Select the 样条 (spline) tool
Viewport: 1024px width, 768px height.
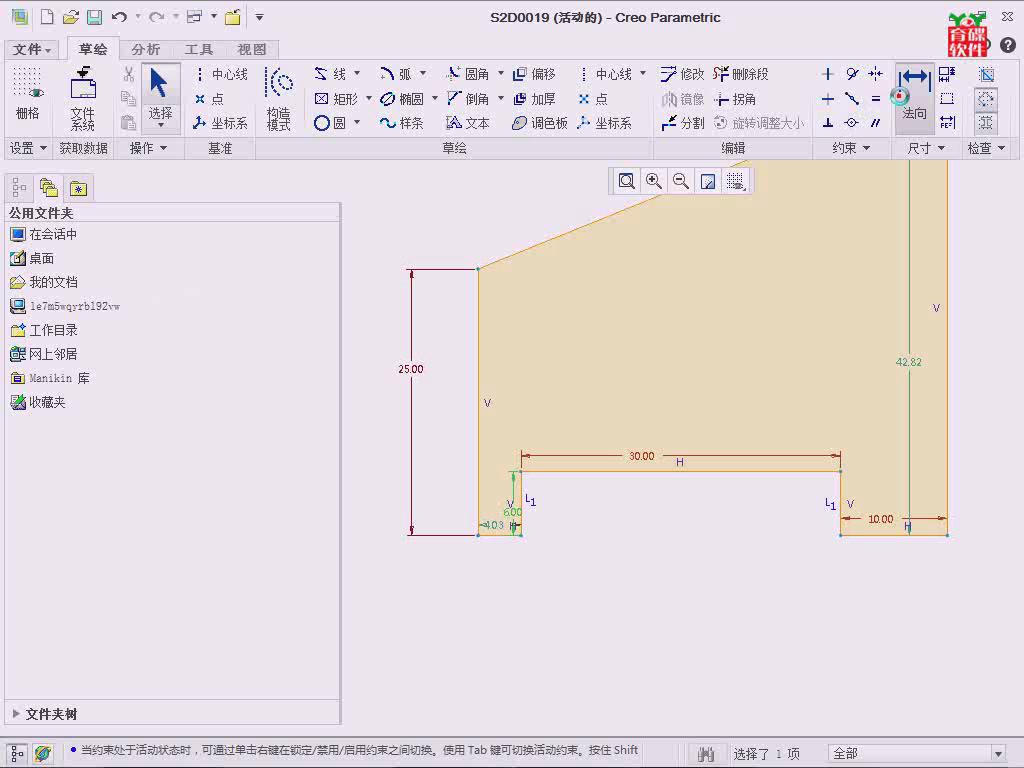(x=402, y=123)
